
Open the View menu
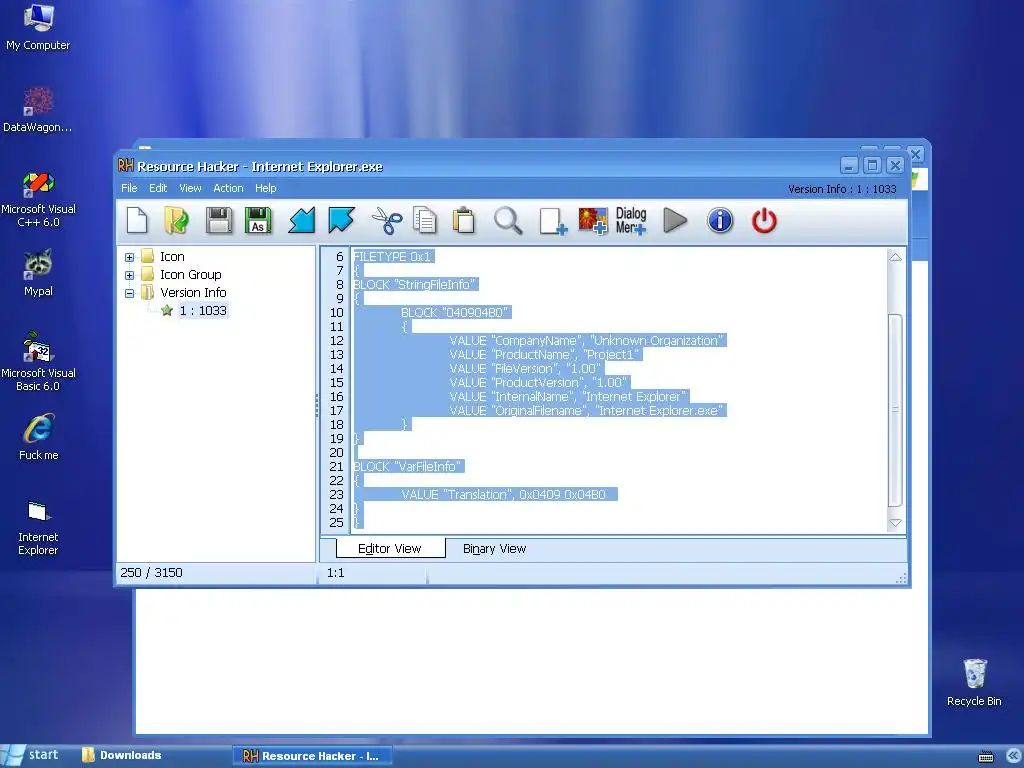pyautogui.click(x=190, y=188)
